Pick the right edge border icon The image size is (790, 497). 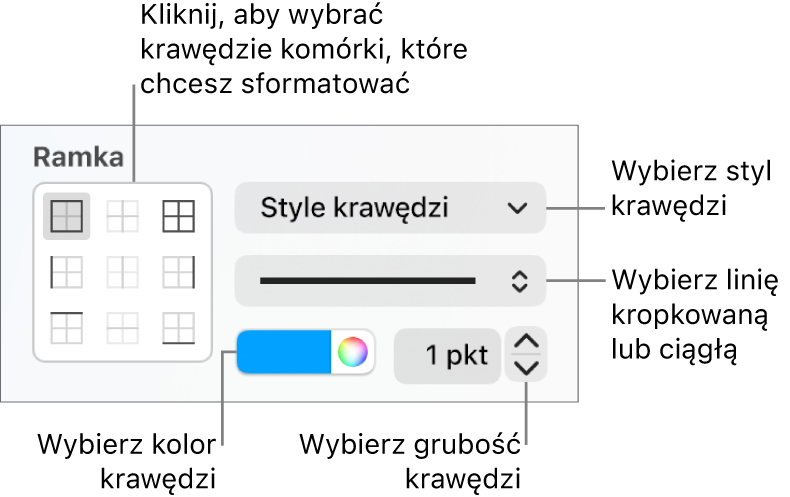178,272
